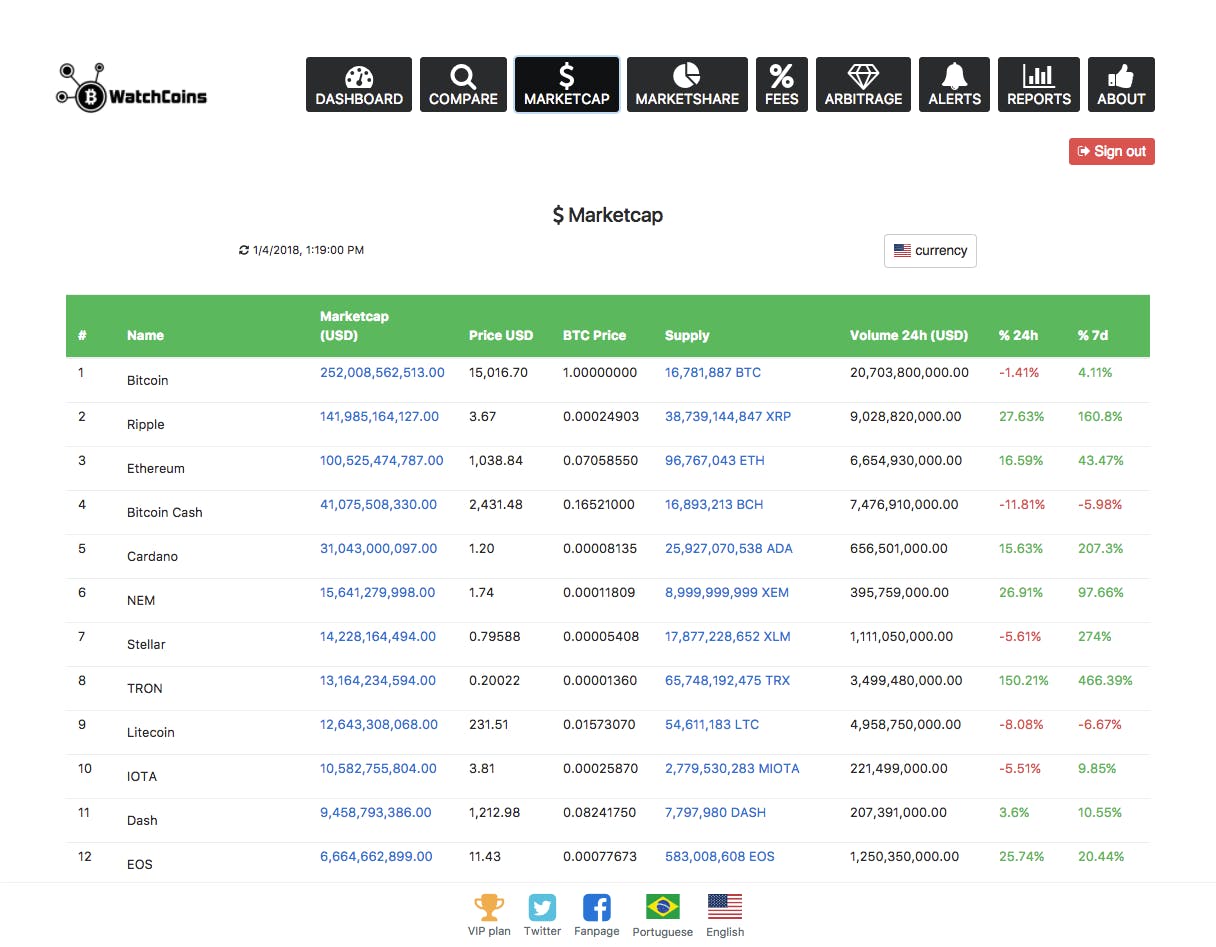Screen dimensions: 1216x947
Task: Open the Twitter link in footer
Action: pos(542,907)
